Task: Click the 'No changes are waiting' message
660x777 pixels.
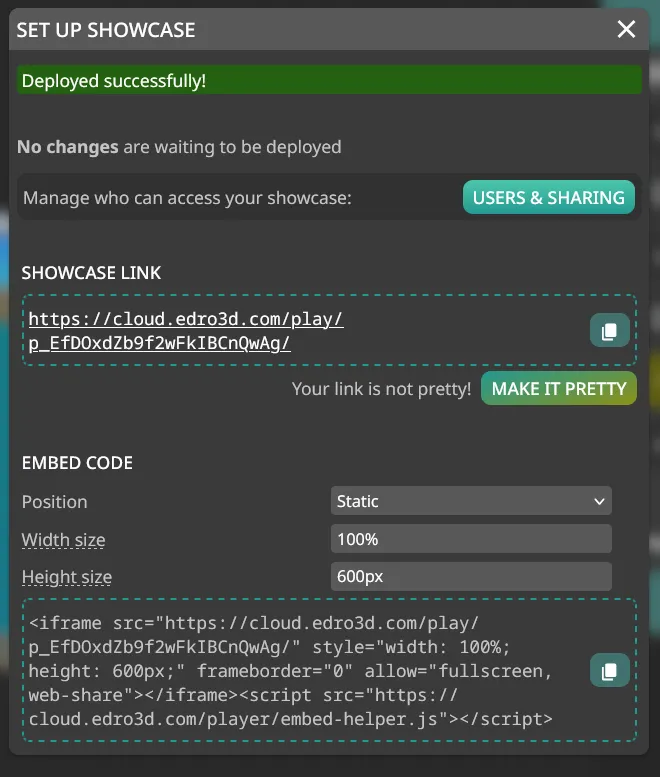Action: tap(179, 147)
